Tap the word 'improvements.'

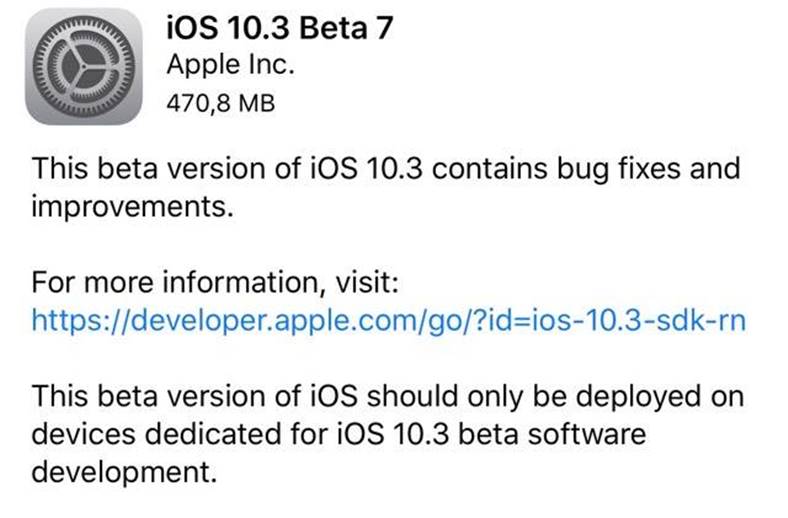tap(133, 206)
